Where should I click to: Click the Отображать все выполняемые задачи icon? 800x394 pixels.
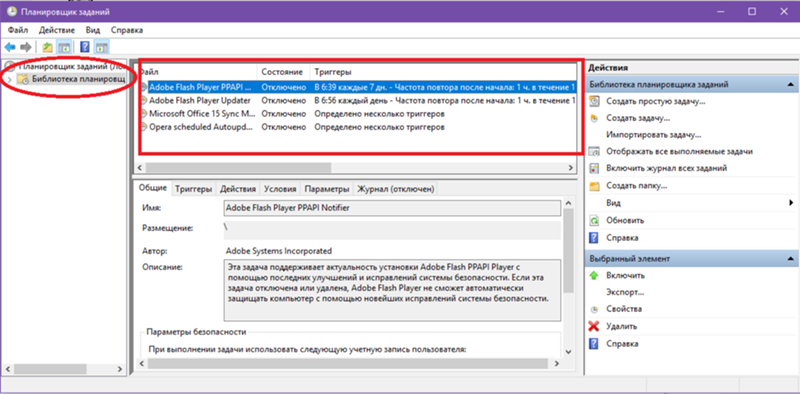594,152
